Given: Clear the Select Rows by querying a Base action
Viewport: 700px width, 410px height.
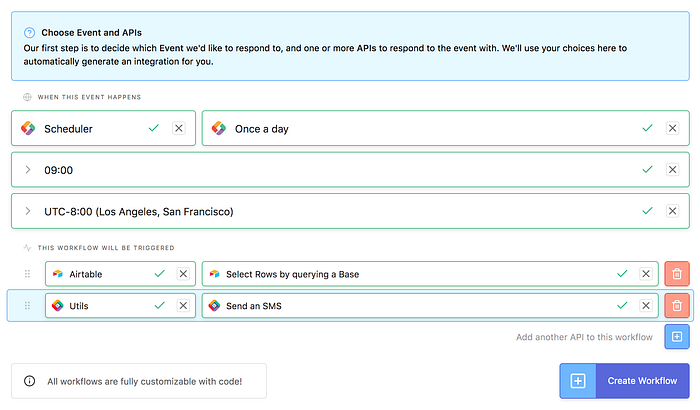Looking at the screenshot, I should tap(645, 274).
